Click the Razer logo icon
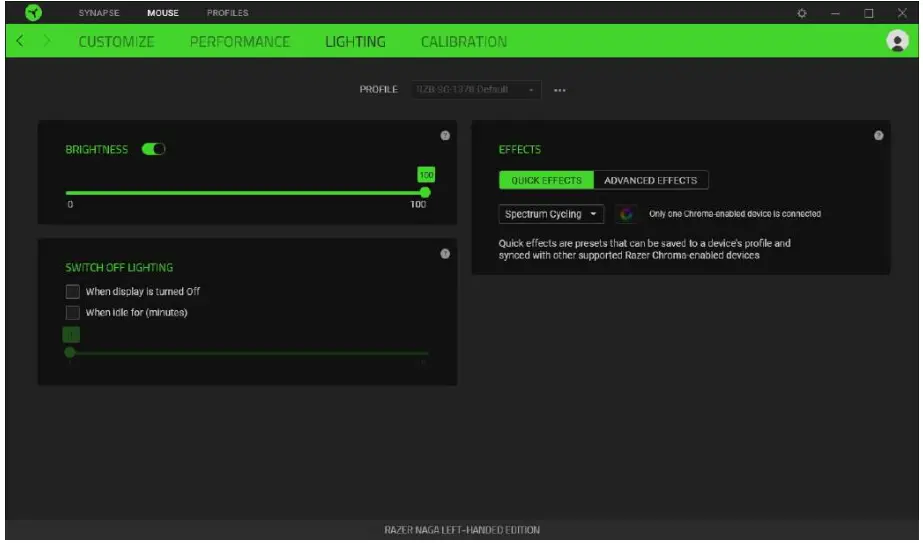This screenshot has height=543, width=923. [34, 12]
